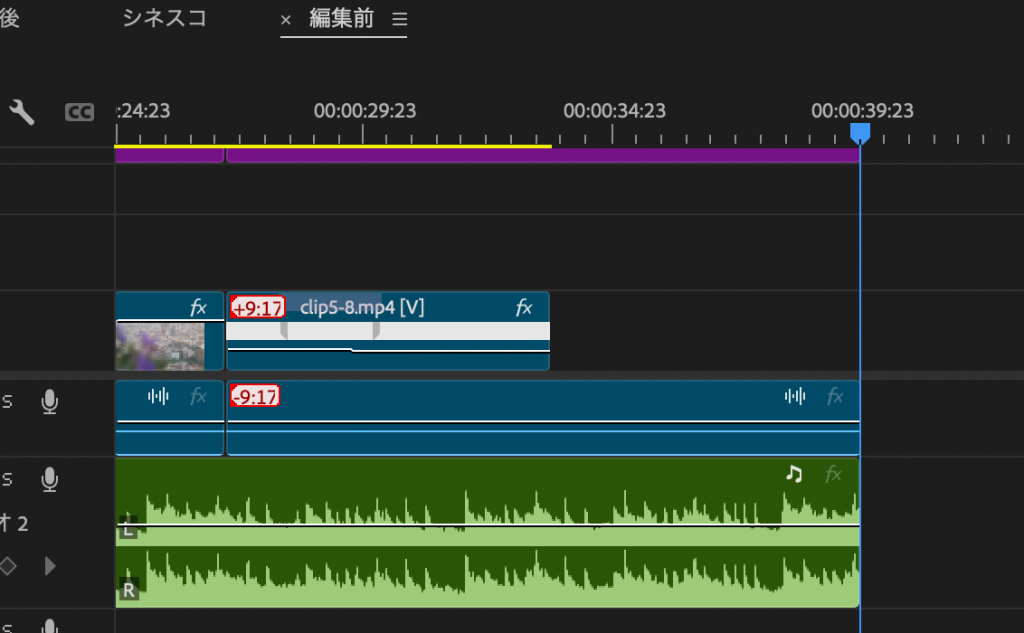
Task: Toggle the add keyframe diamond button
Action: [x=8, y=566]
